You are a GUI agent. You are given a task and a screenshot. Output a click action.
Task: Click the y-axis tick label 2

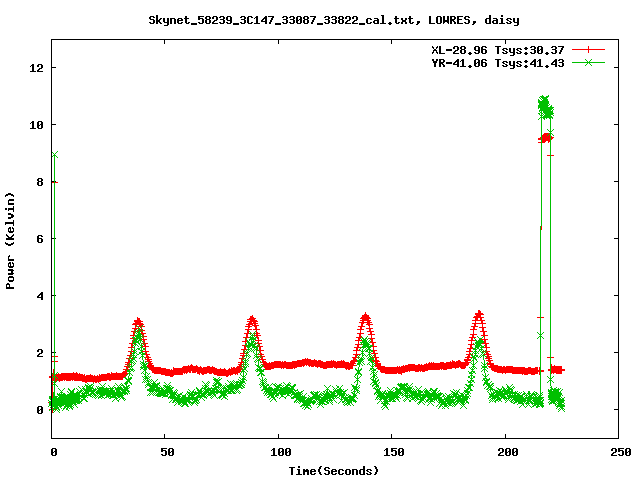click(40, 353)
